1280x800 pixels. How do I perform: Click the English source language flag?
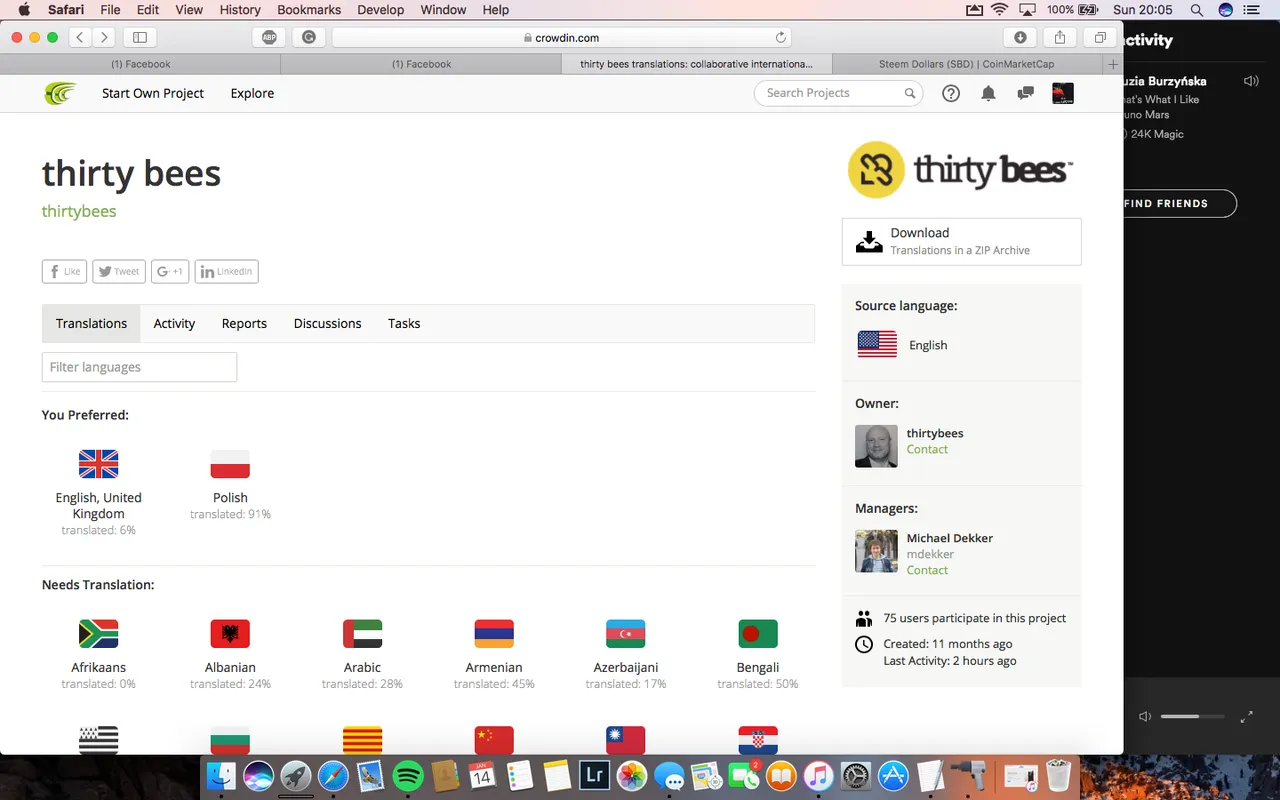tap(877, 344)
